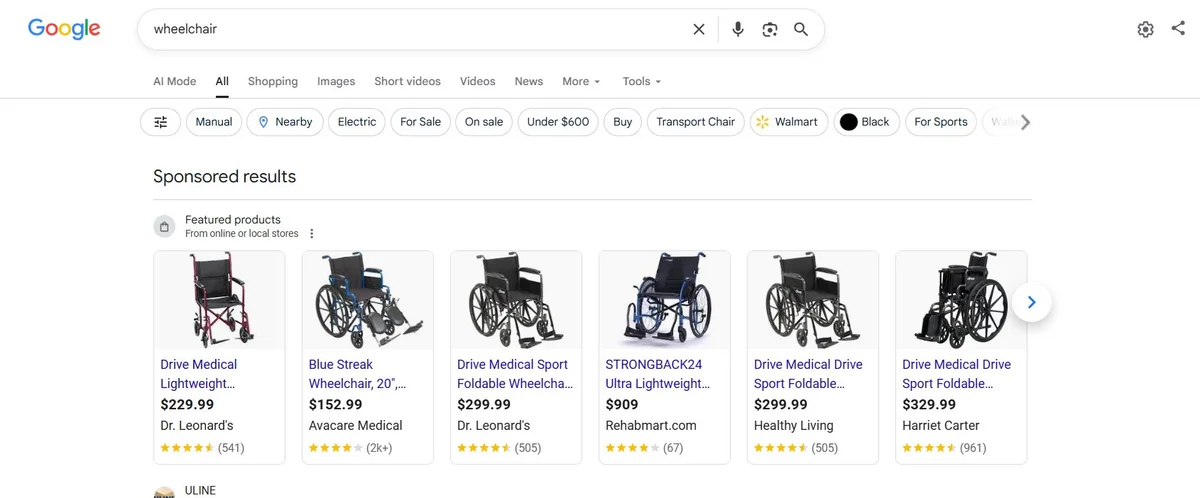Toggle the Electric filter chip
The height and width of the screenshot is (498, 1200).
click(x=357, y=122)
